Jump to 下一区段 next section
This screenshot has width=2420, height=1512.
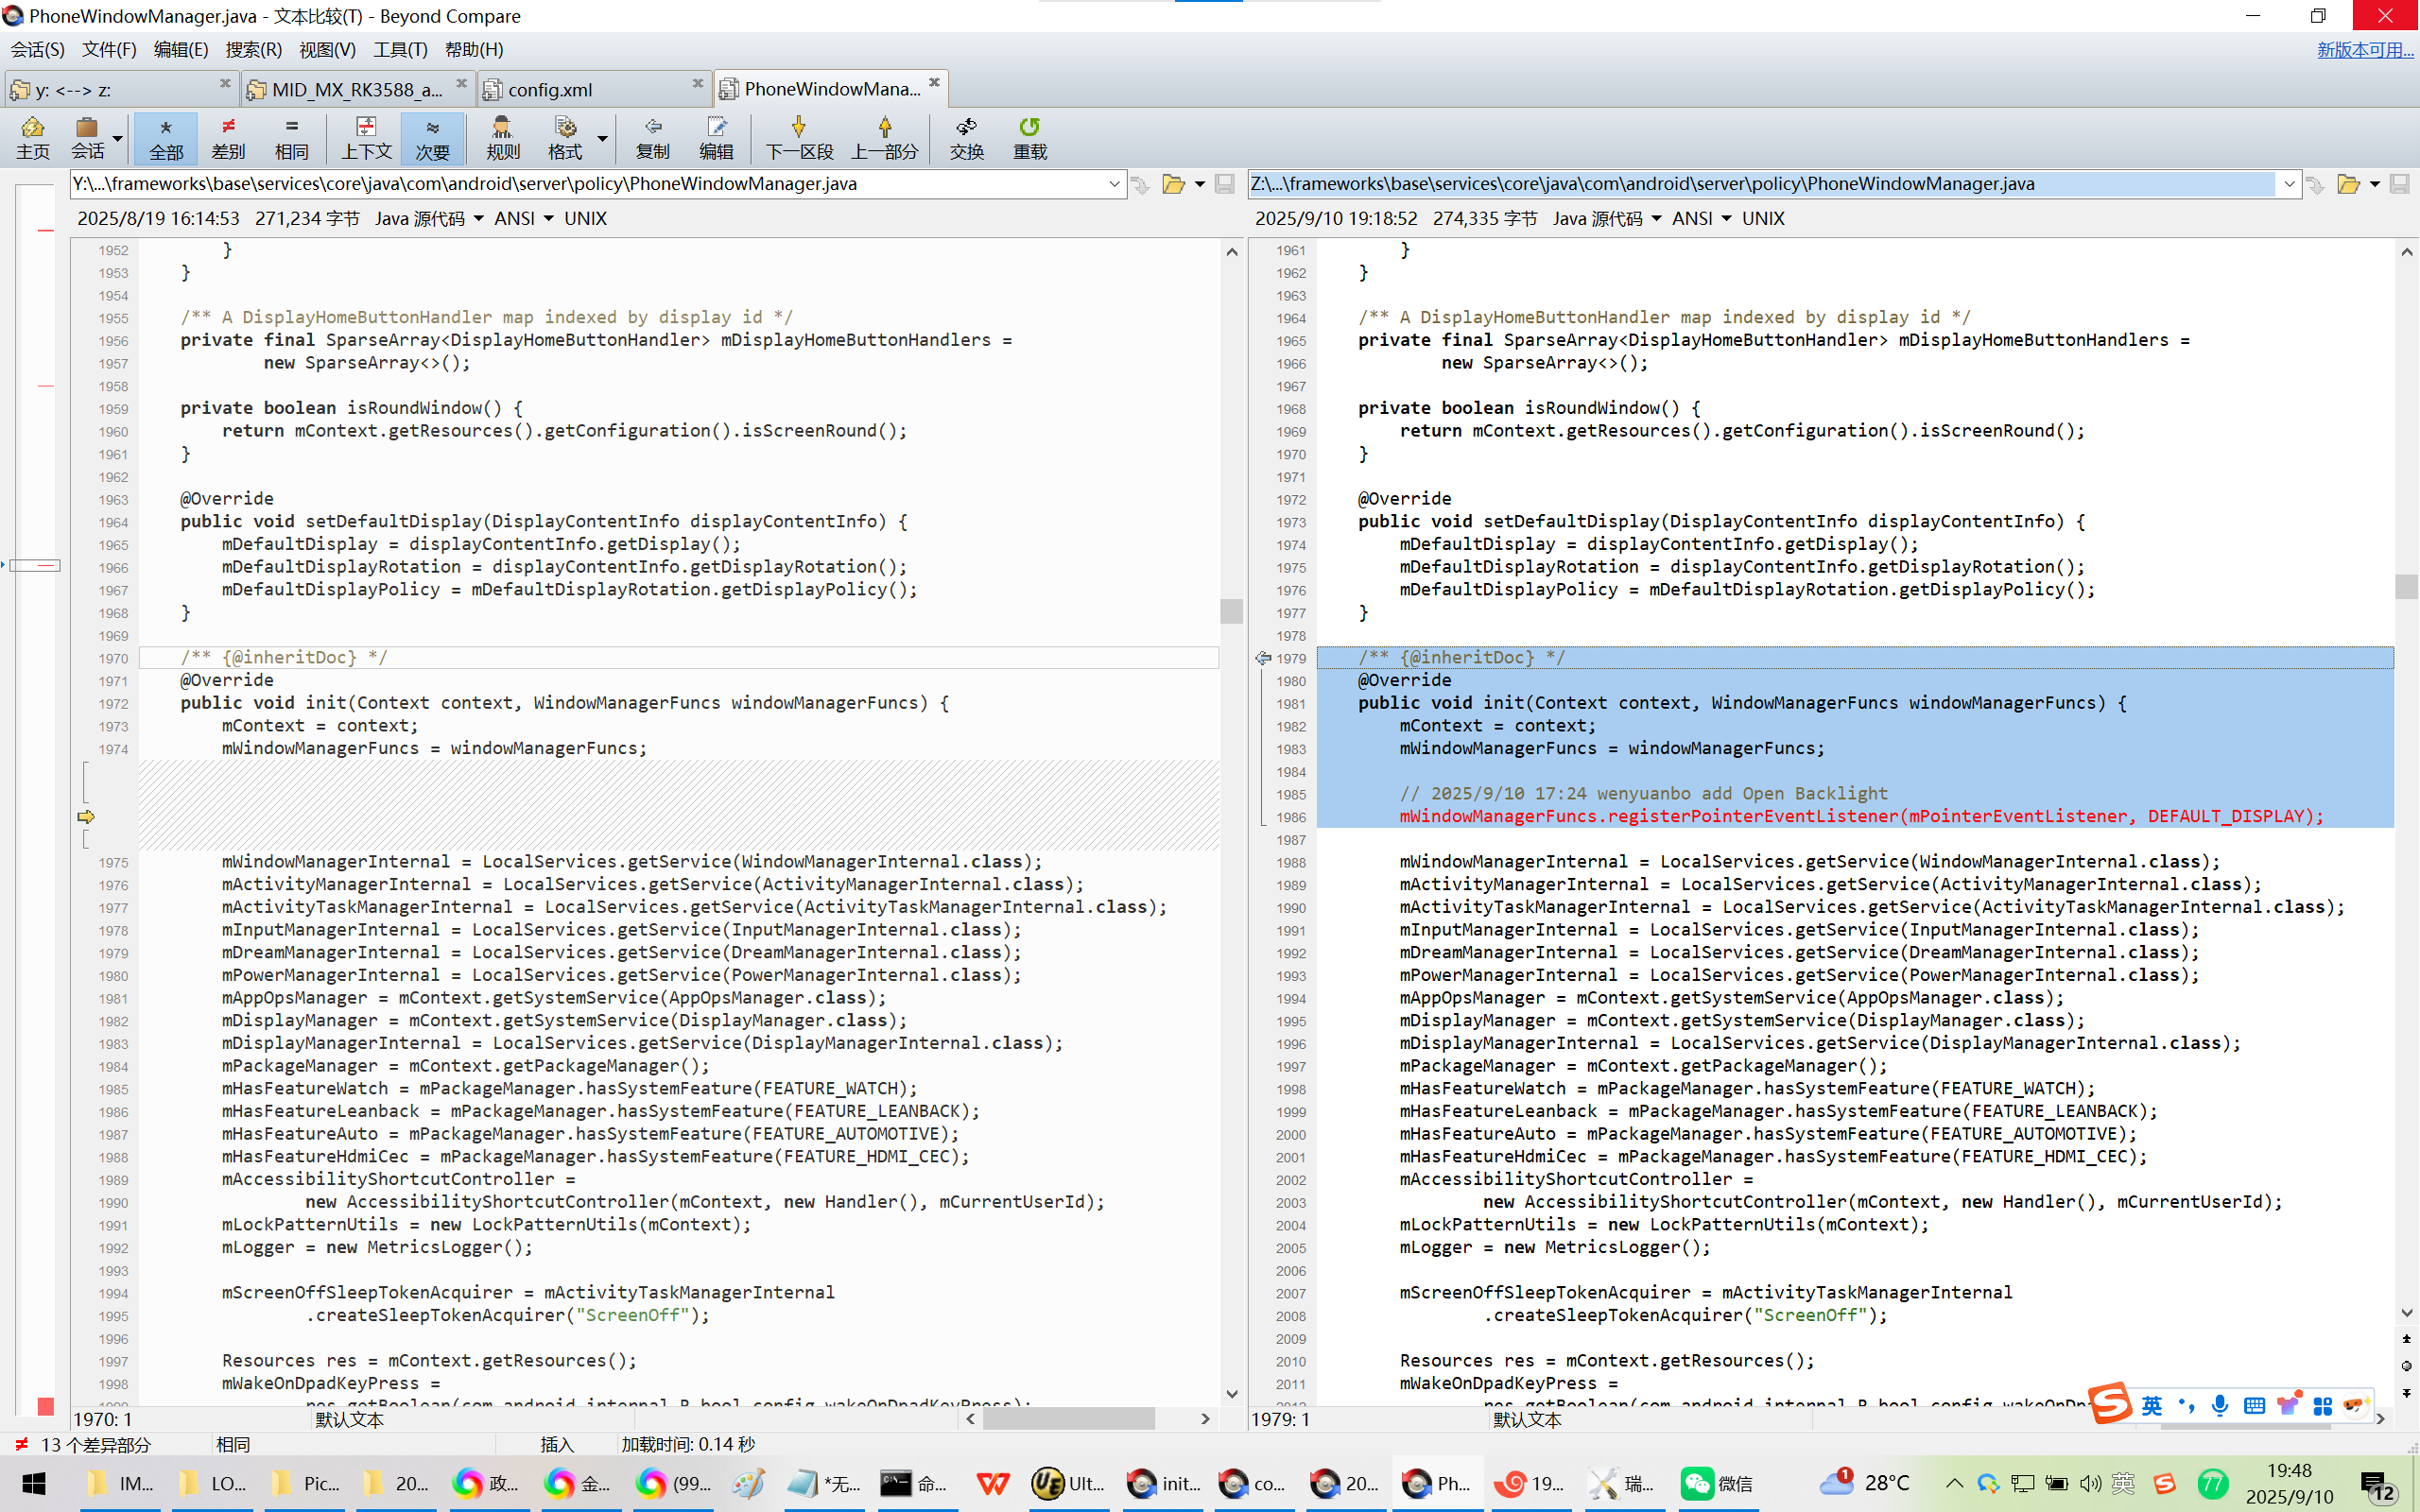799,138
